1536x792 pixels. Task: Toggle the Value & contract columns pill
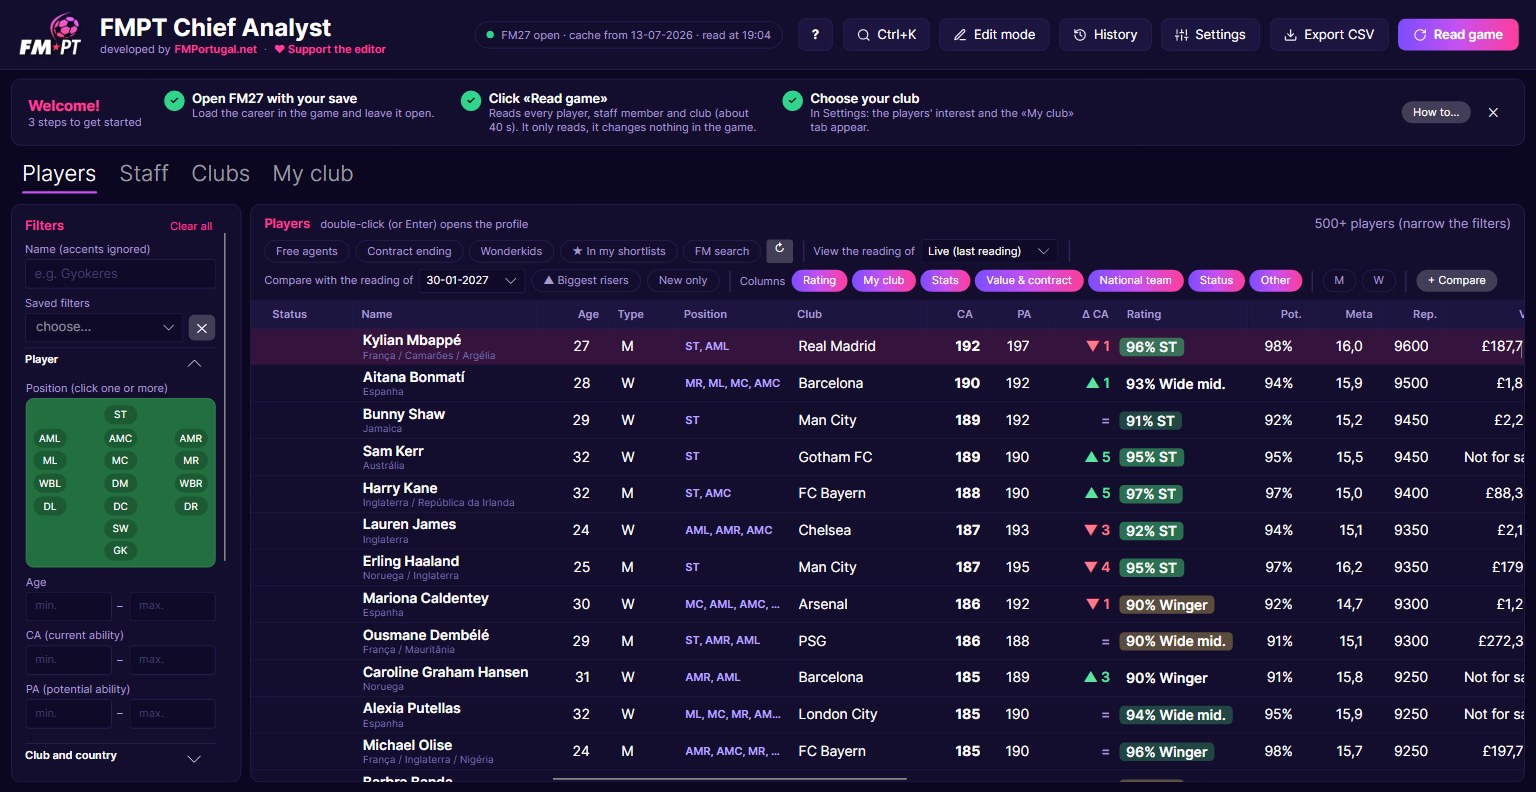1028,281
